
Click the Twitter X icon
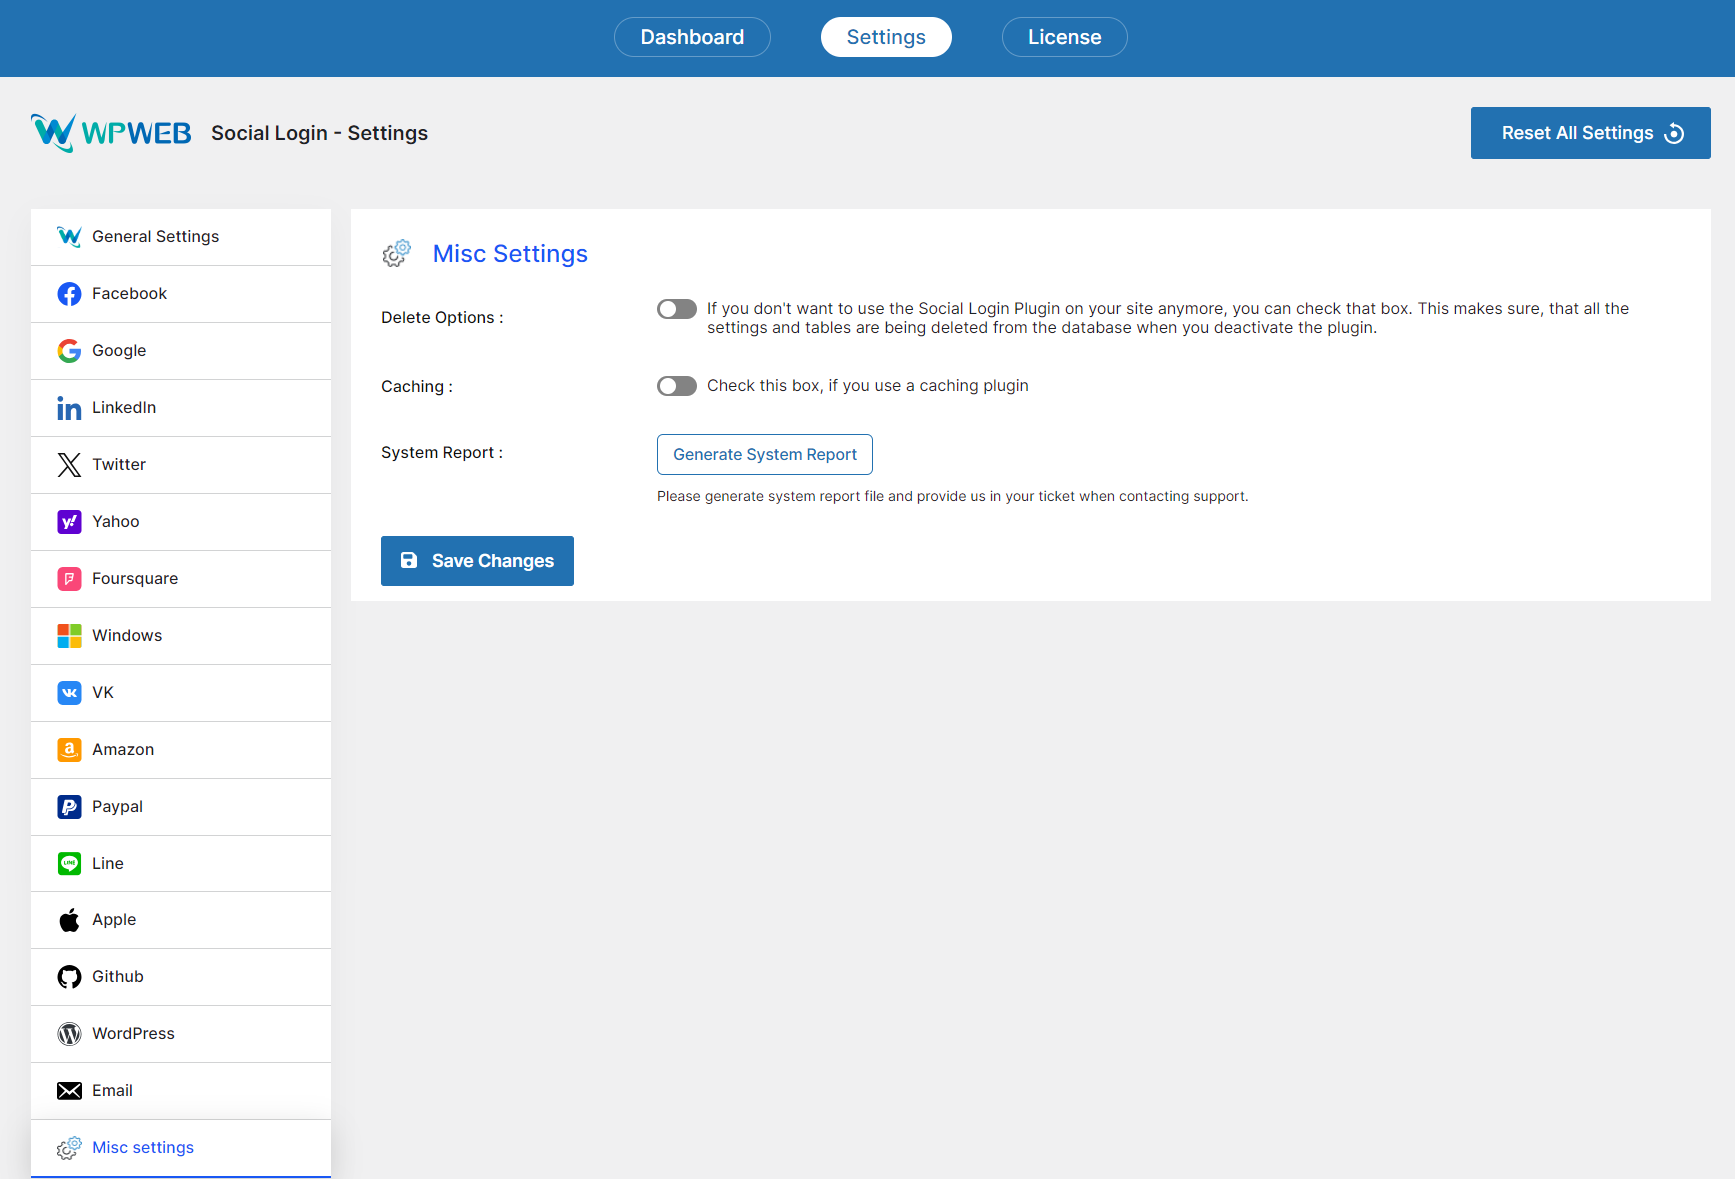click(x=69, y=465)
